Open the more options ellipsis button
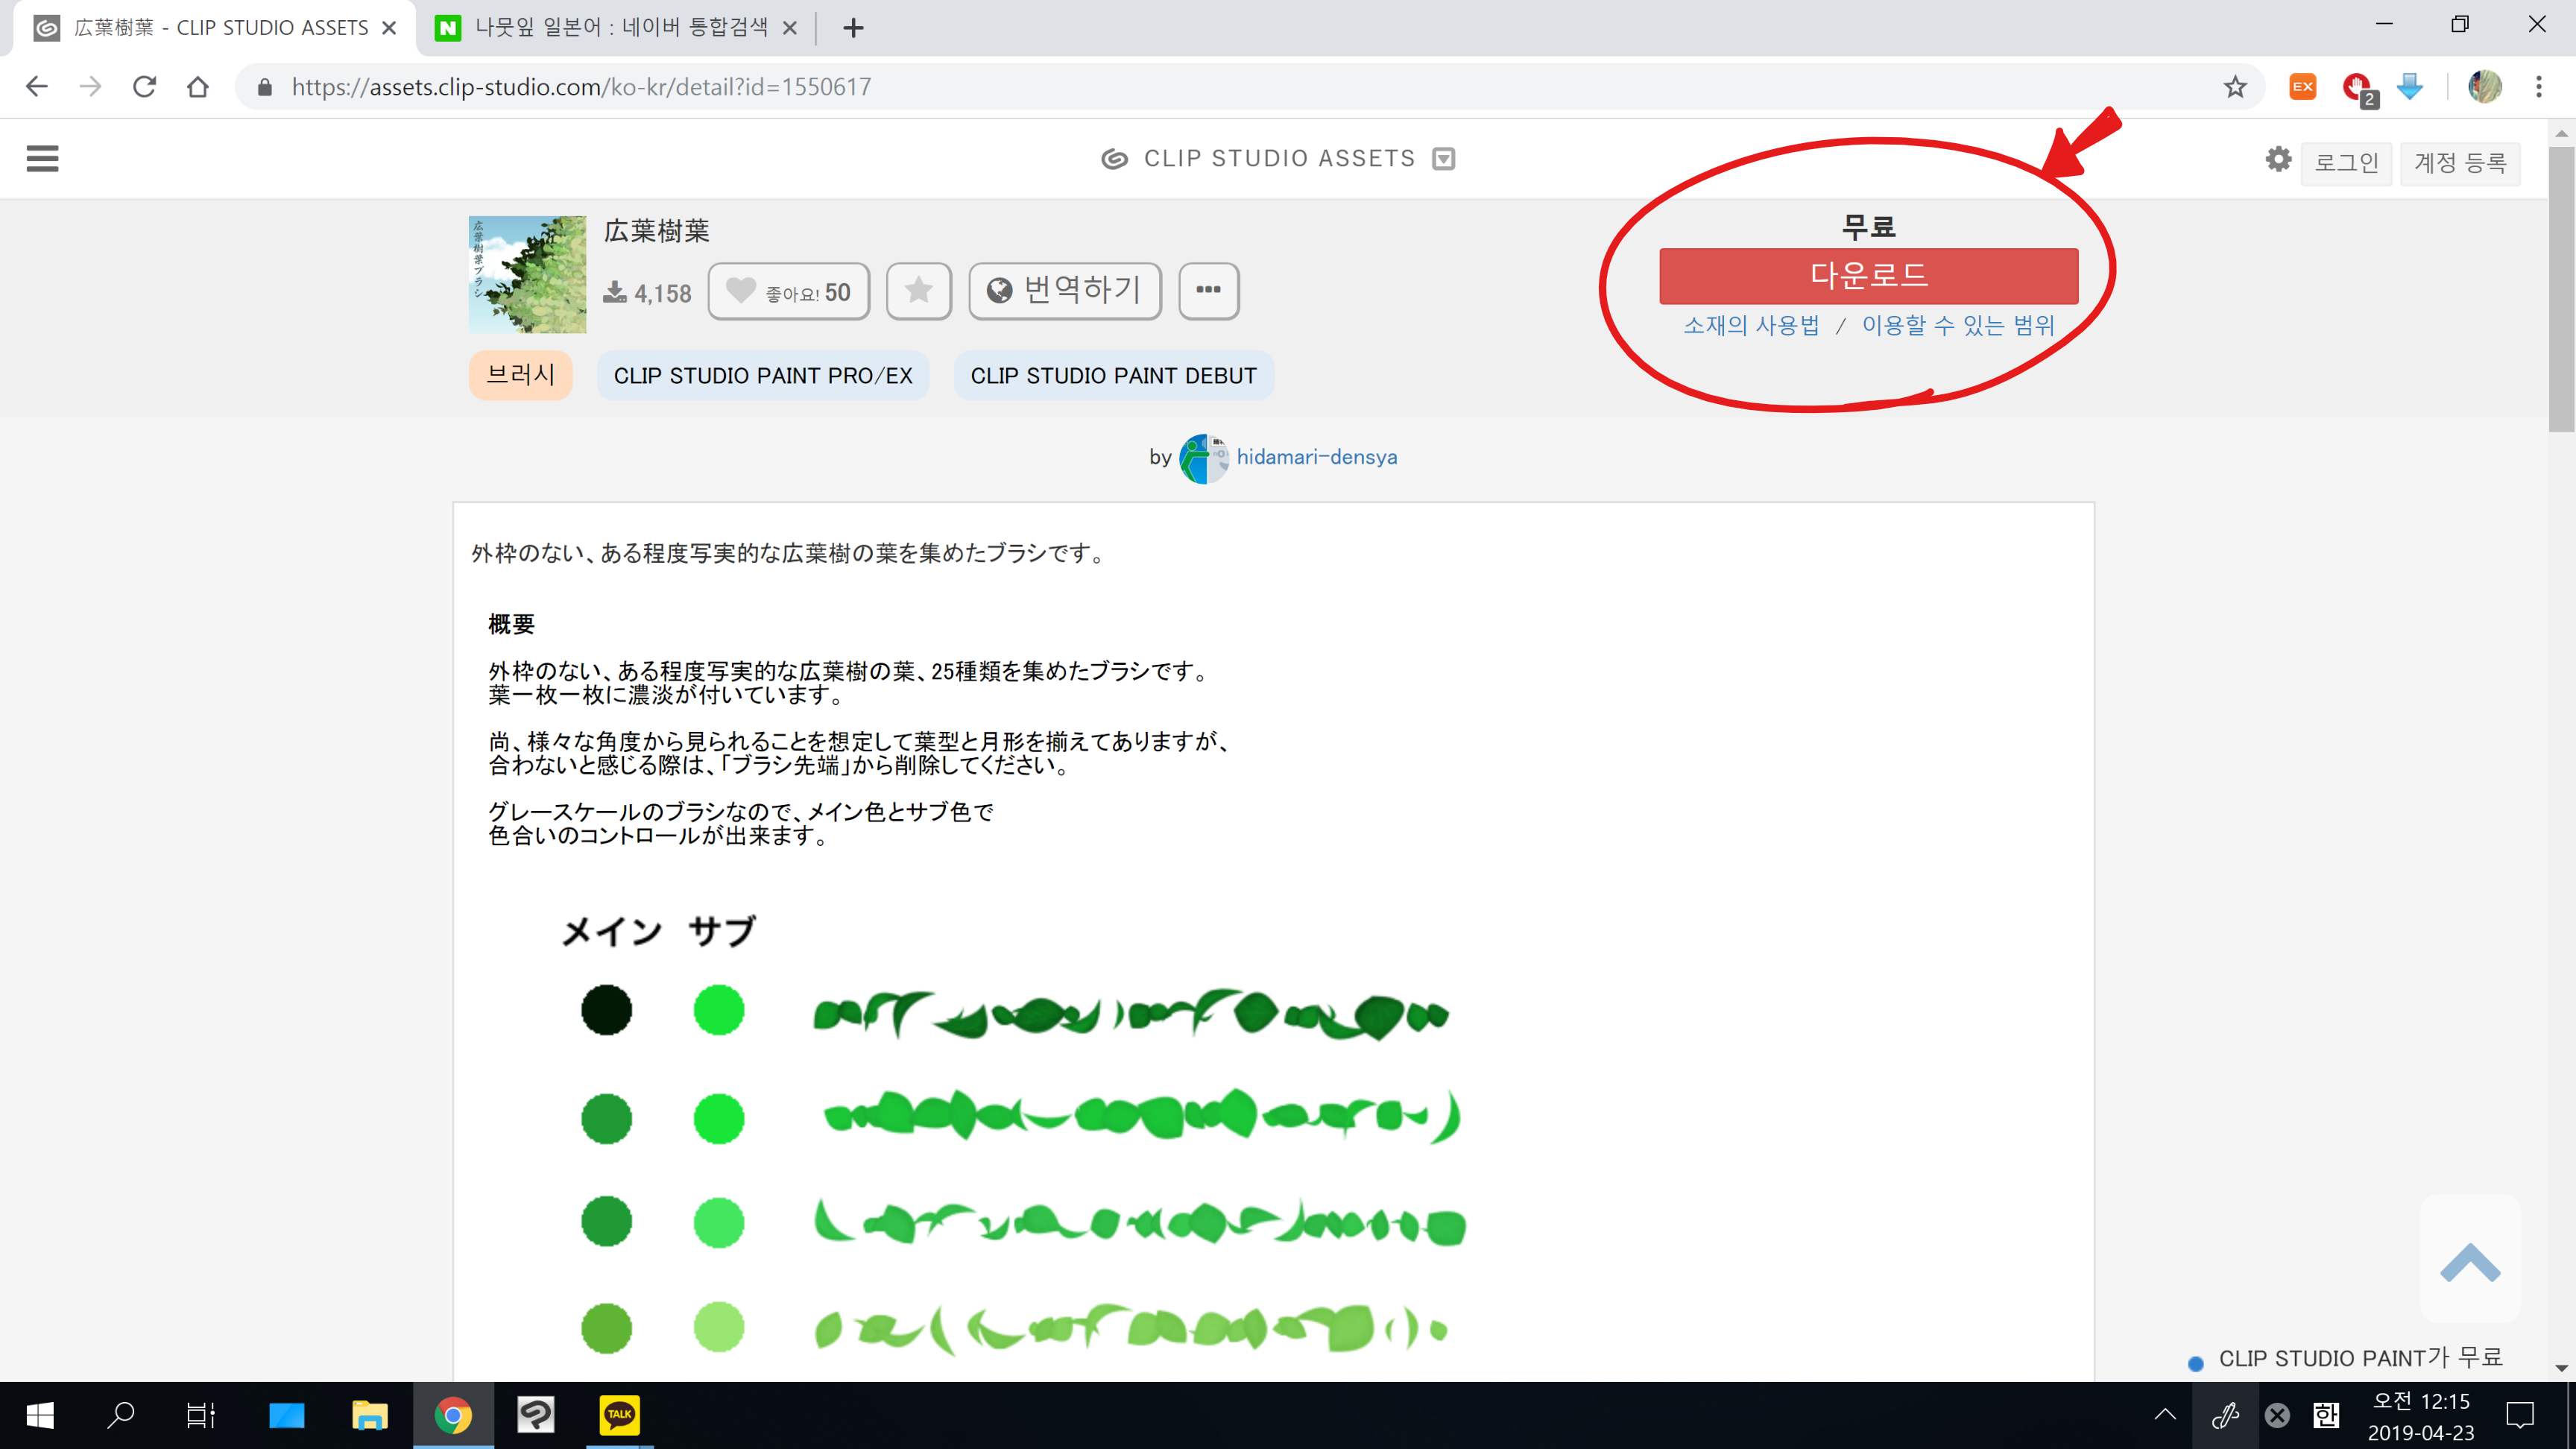The height and width of the screenshot is (1449, 2576). tap(1208, 291)
